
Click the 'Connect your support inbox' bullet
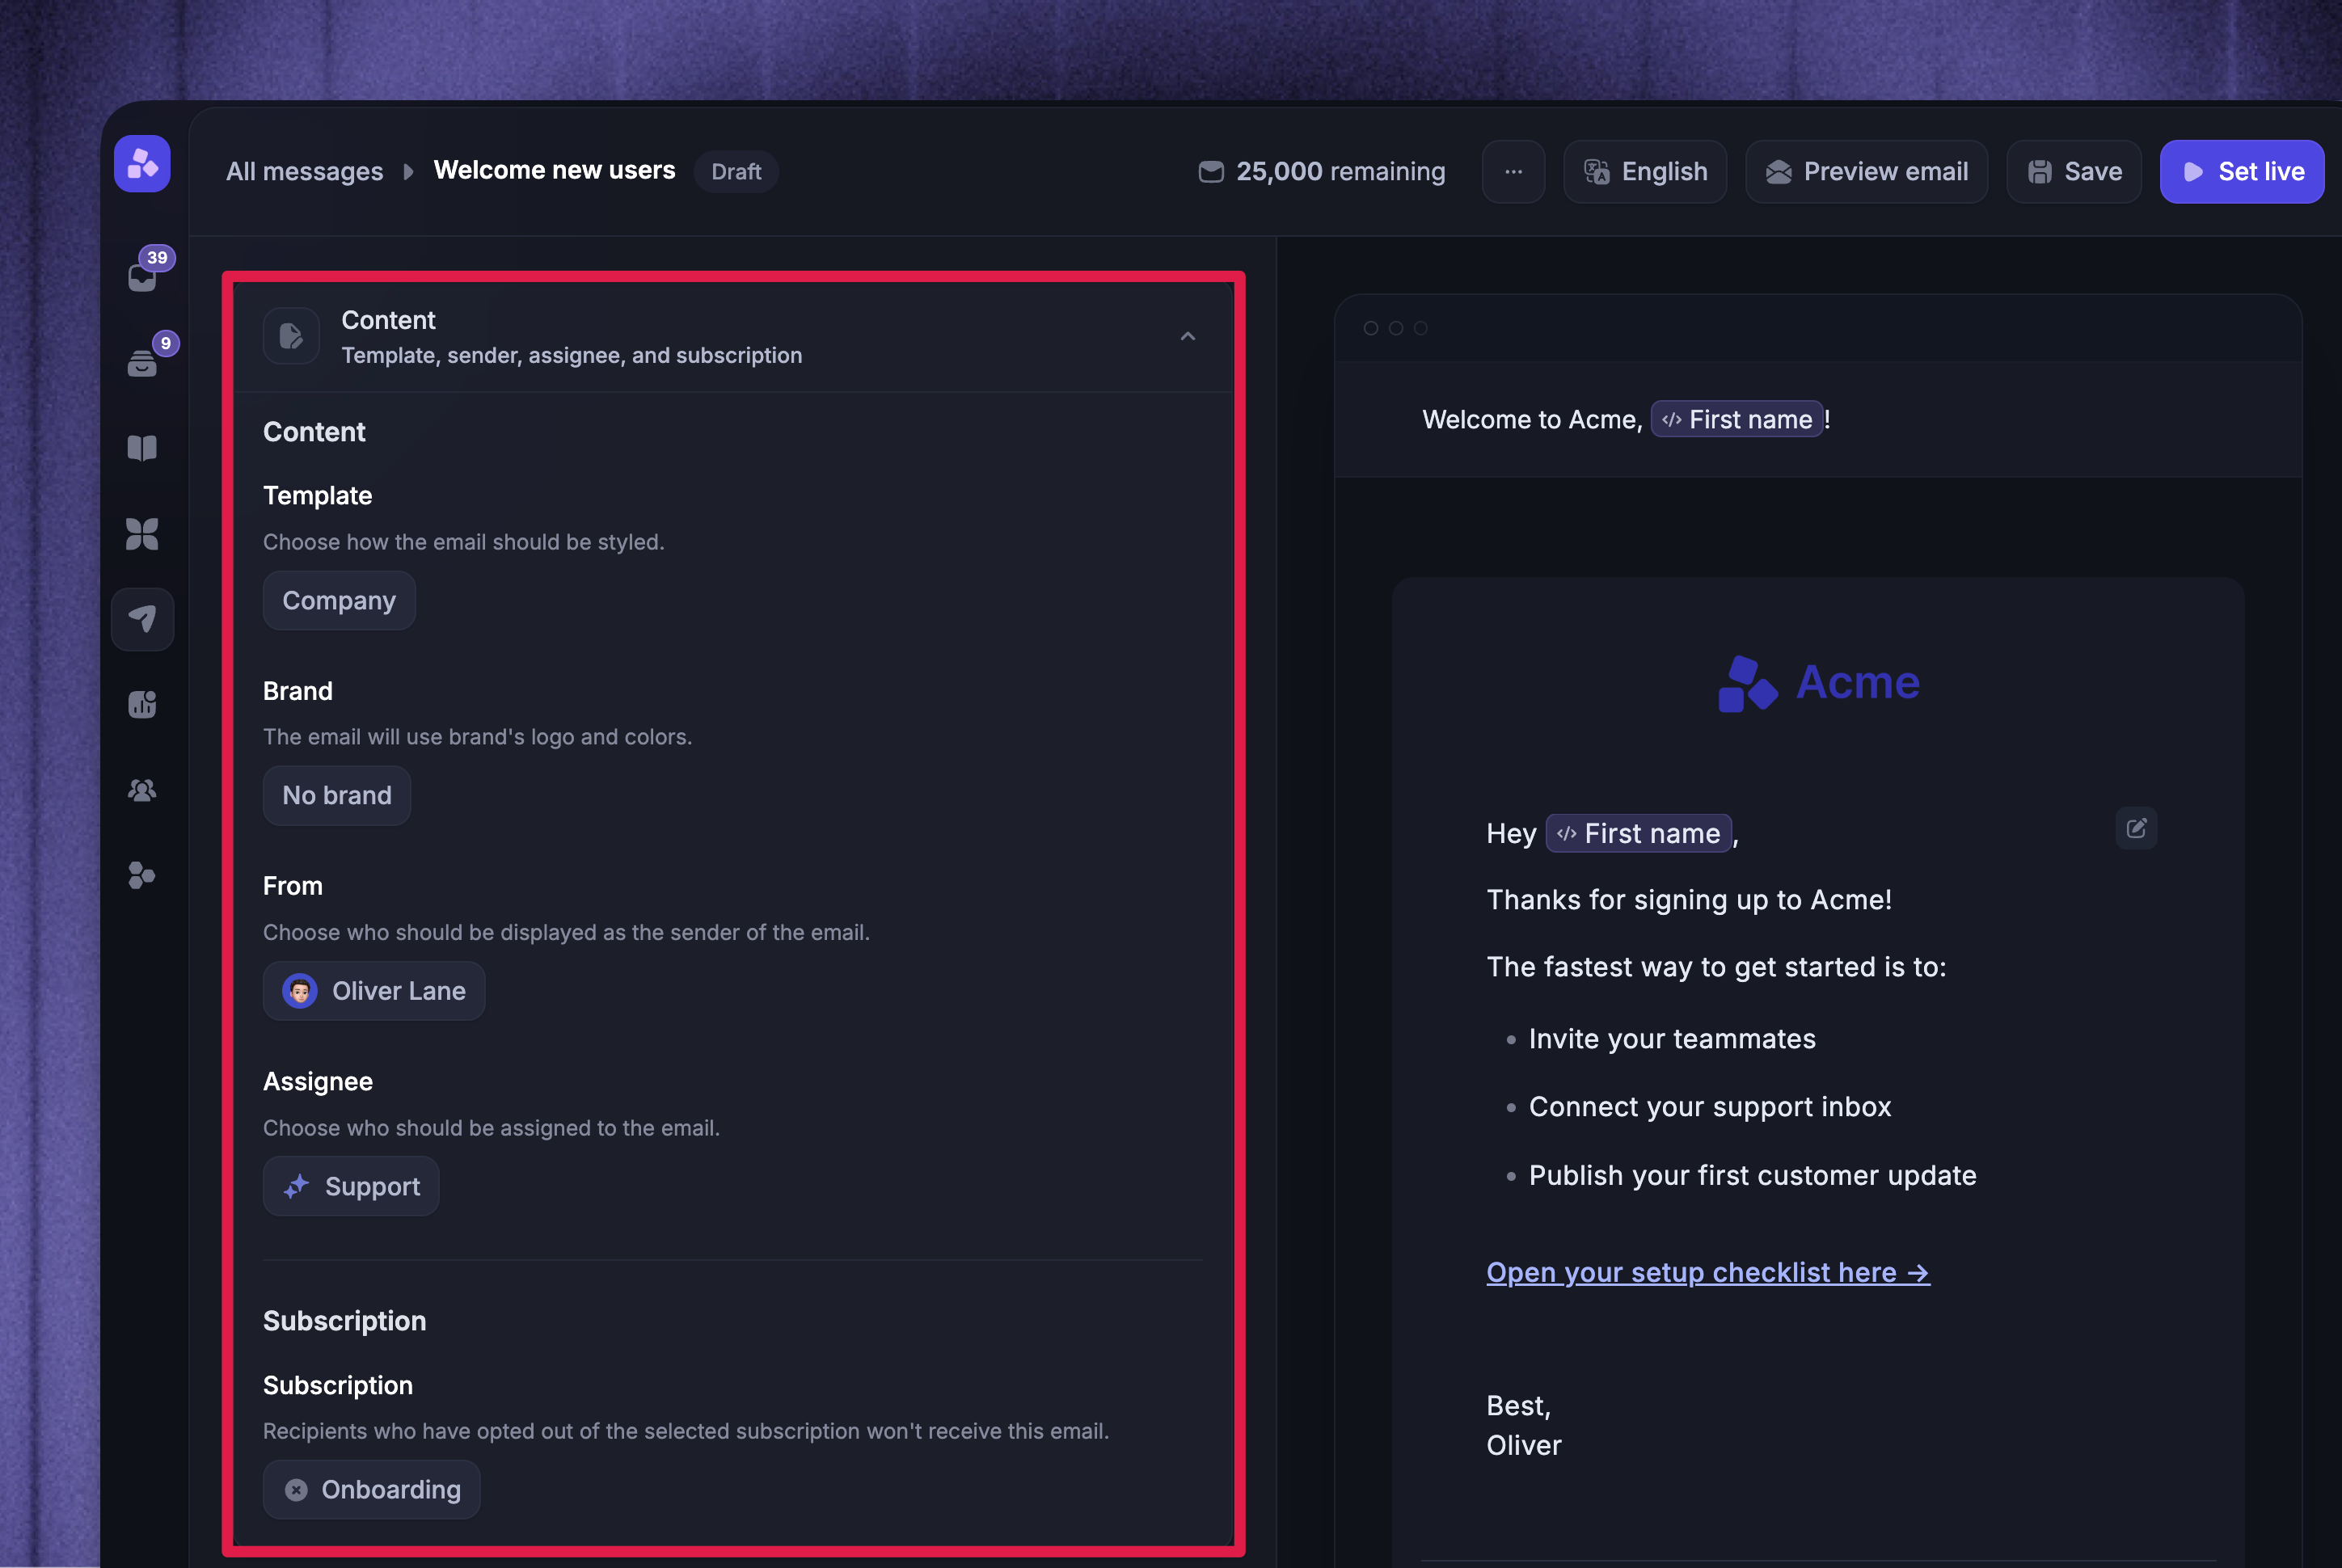[x=1710, y=1107]
